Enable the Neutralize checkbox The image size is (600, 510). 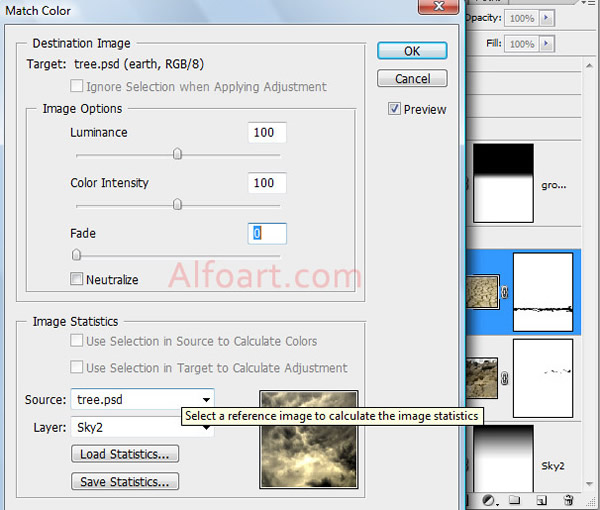(x=77, y=280)
